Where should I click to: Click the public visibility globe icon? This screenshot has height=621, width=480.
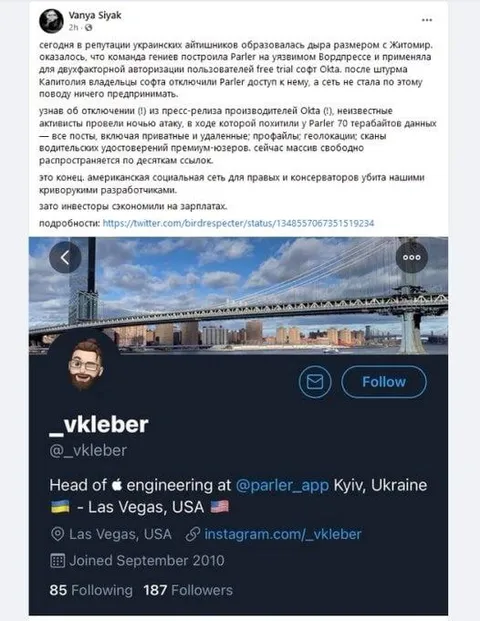(89, 28)
